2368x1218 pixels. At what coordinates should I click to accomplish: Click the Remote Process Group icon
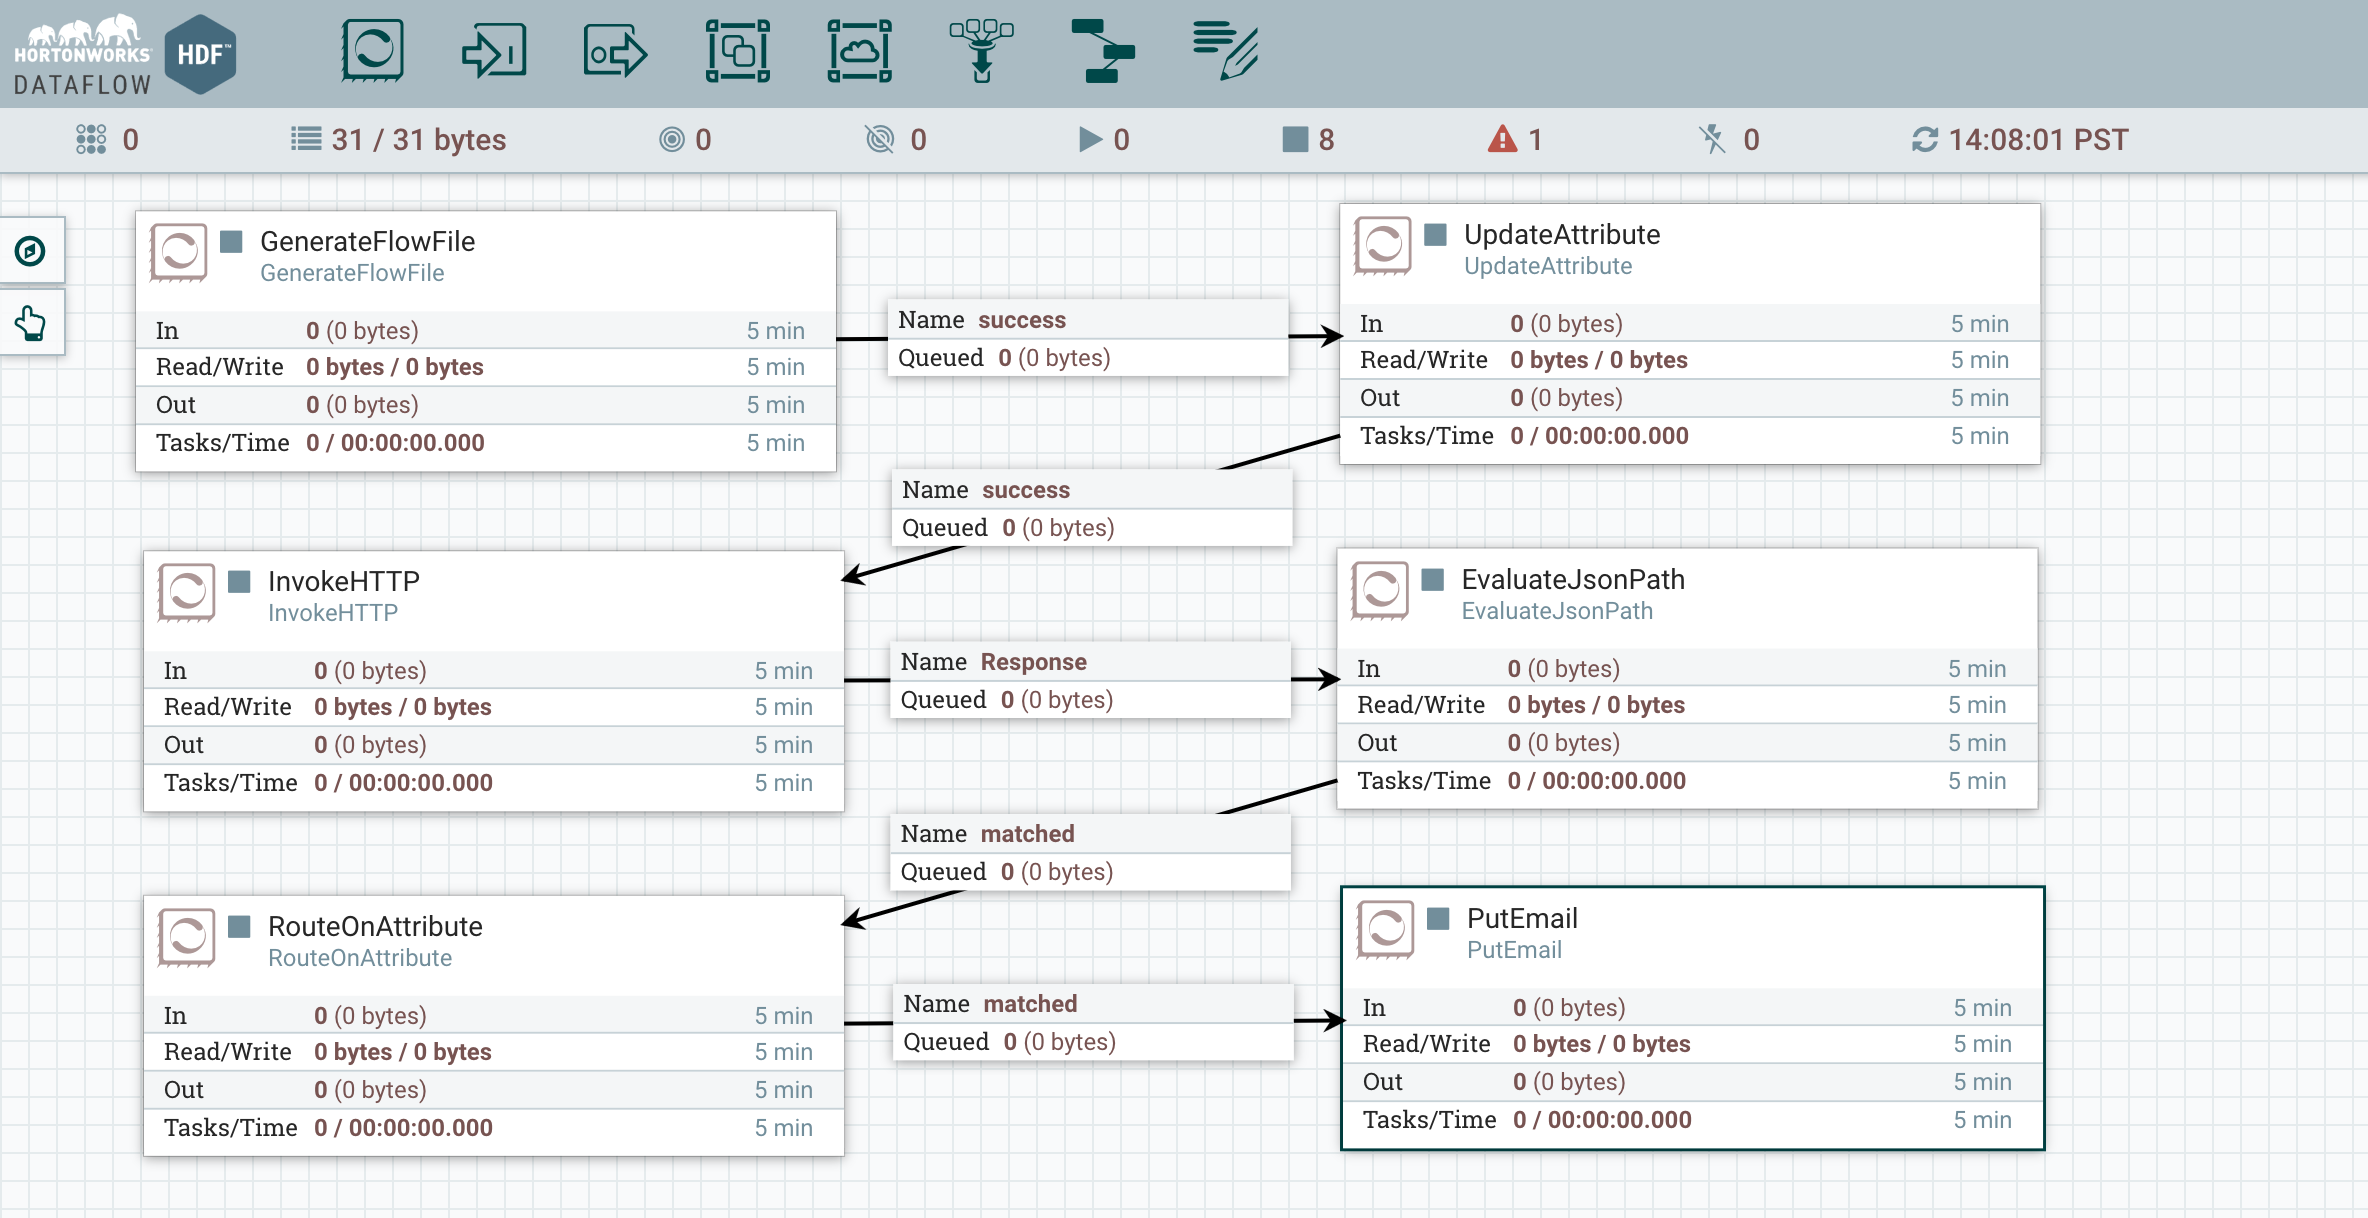coord(859,50)
